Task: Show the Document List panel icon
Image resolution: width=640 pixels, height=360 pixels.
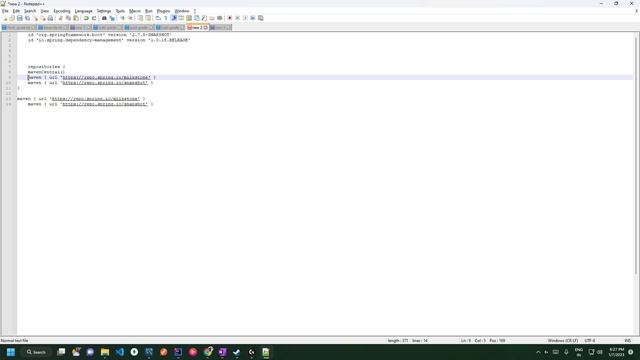Action: pos(197,18)
